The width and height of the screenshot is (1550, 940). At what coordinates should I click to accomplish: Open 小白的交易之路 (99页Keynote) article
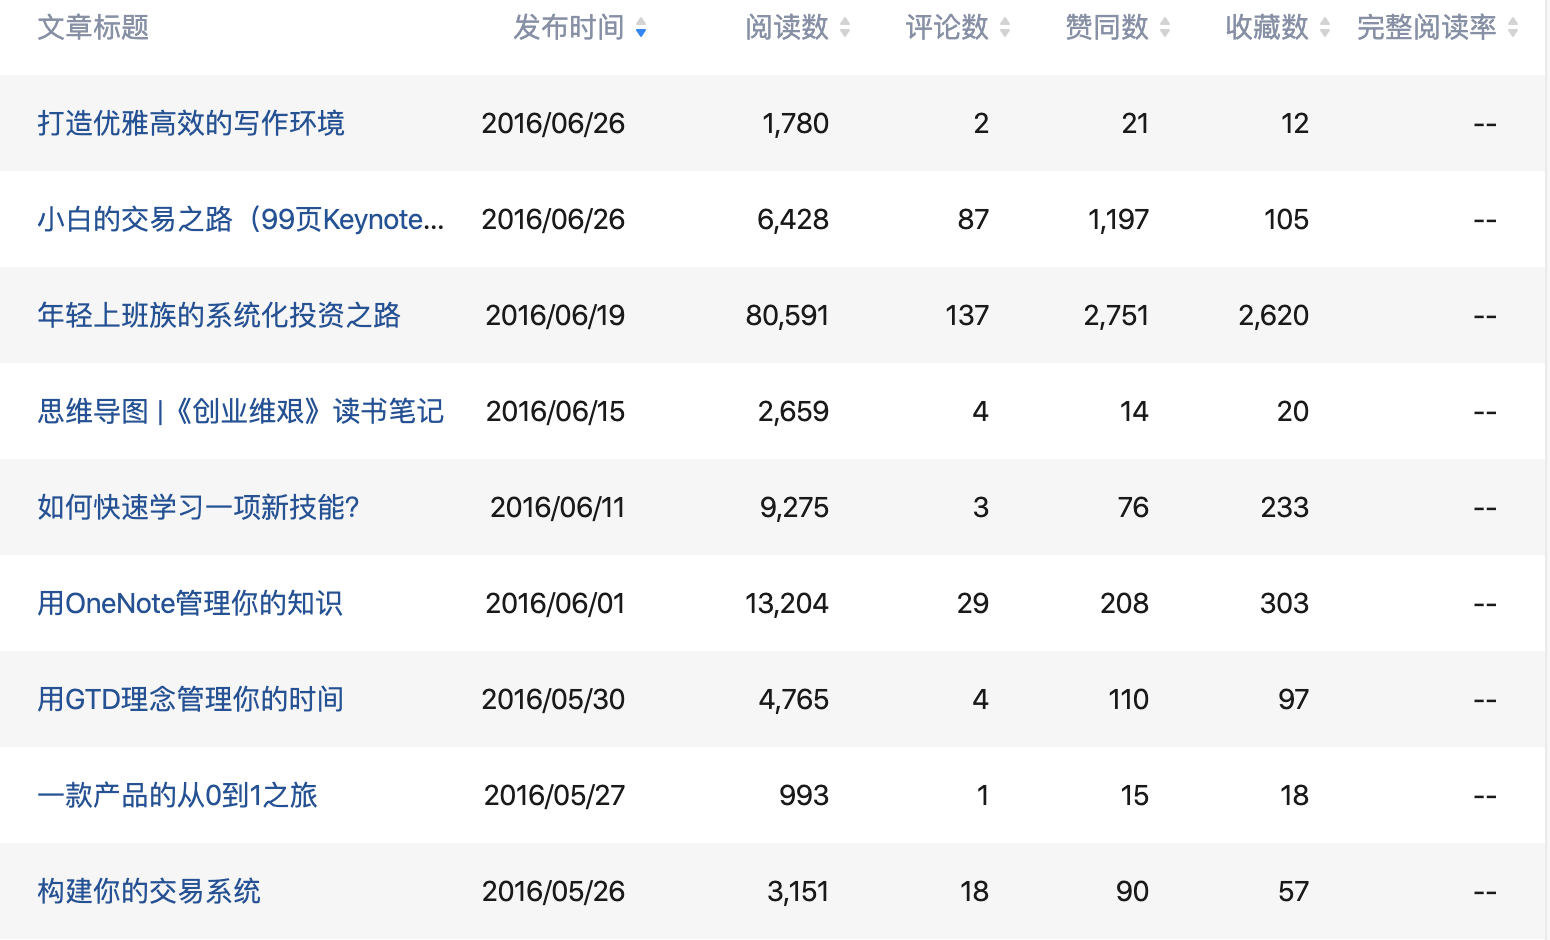pos(240,220)
